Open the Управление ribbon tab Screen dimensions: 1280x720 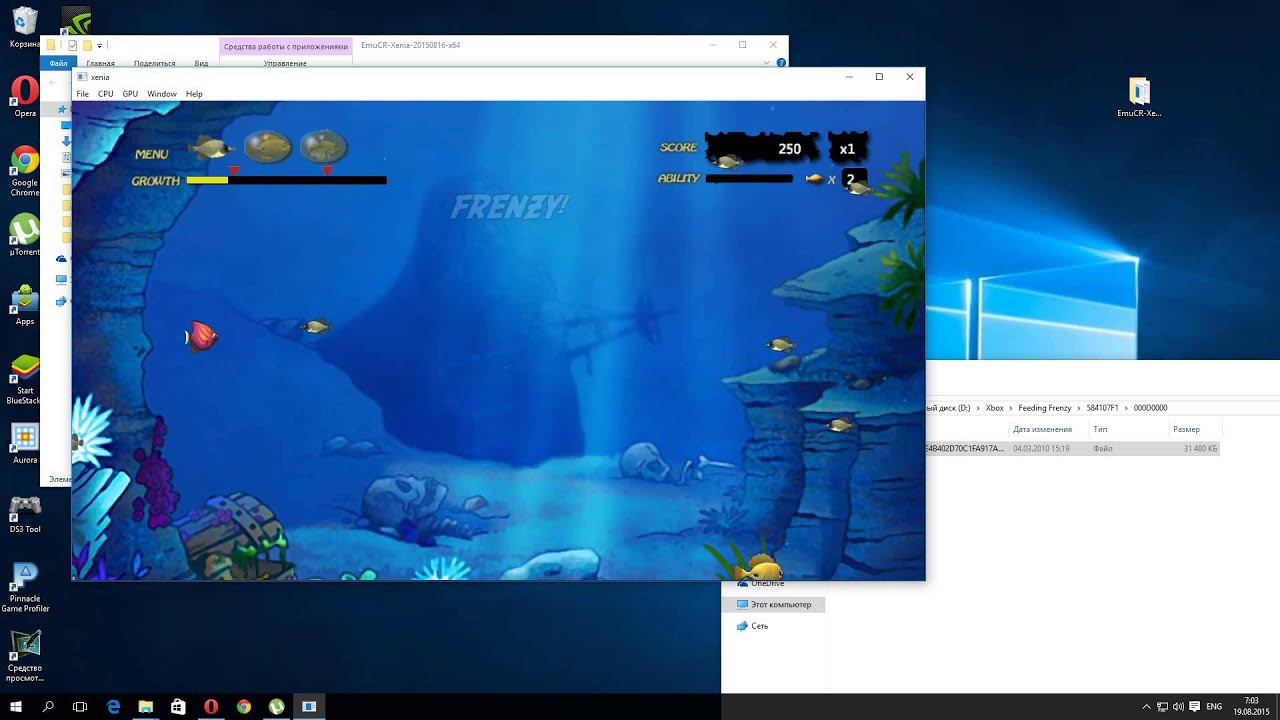click(x=285, y=63)
